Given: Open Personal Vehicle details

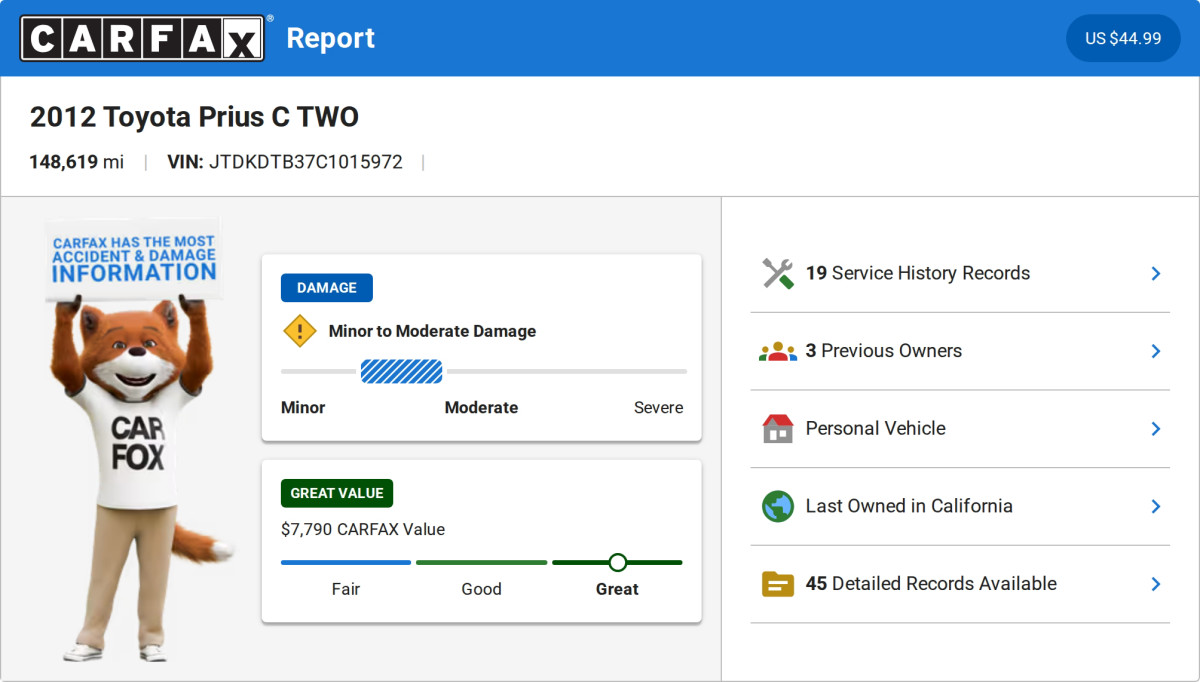Looking at the screenshot, I should pyautogui.click(x=960, y=429).
